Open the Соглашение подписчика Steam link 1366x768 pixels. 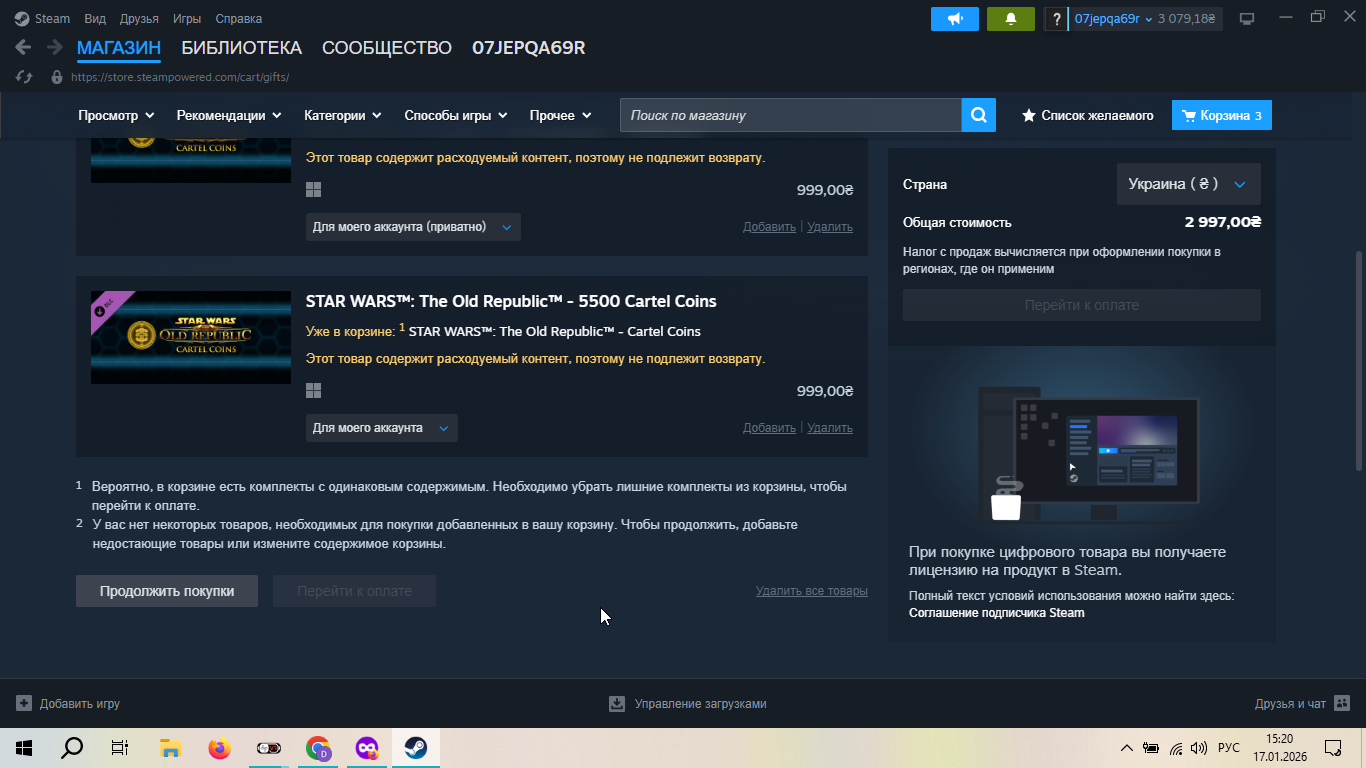click(996, 613)
